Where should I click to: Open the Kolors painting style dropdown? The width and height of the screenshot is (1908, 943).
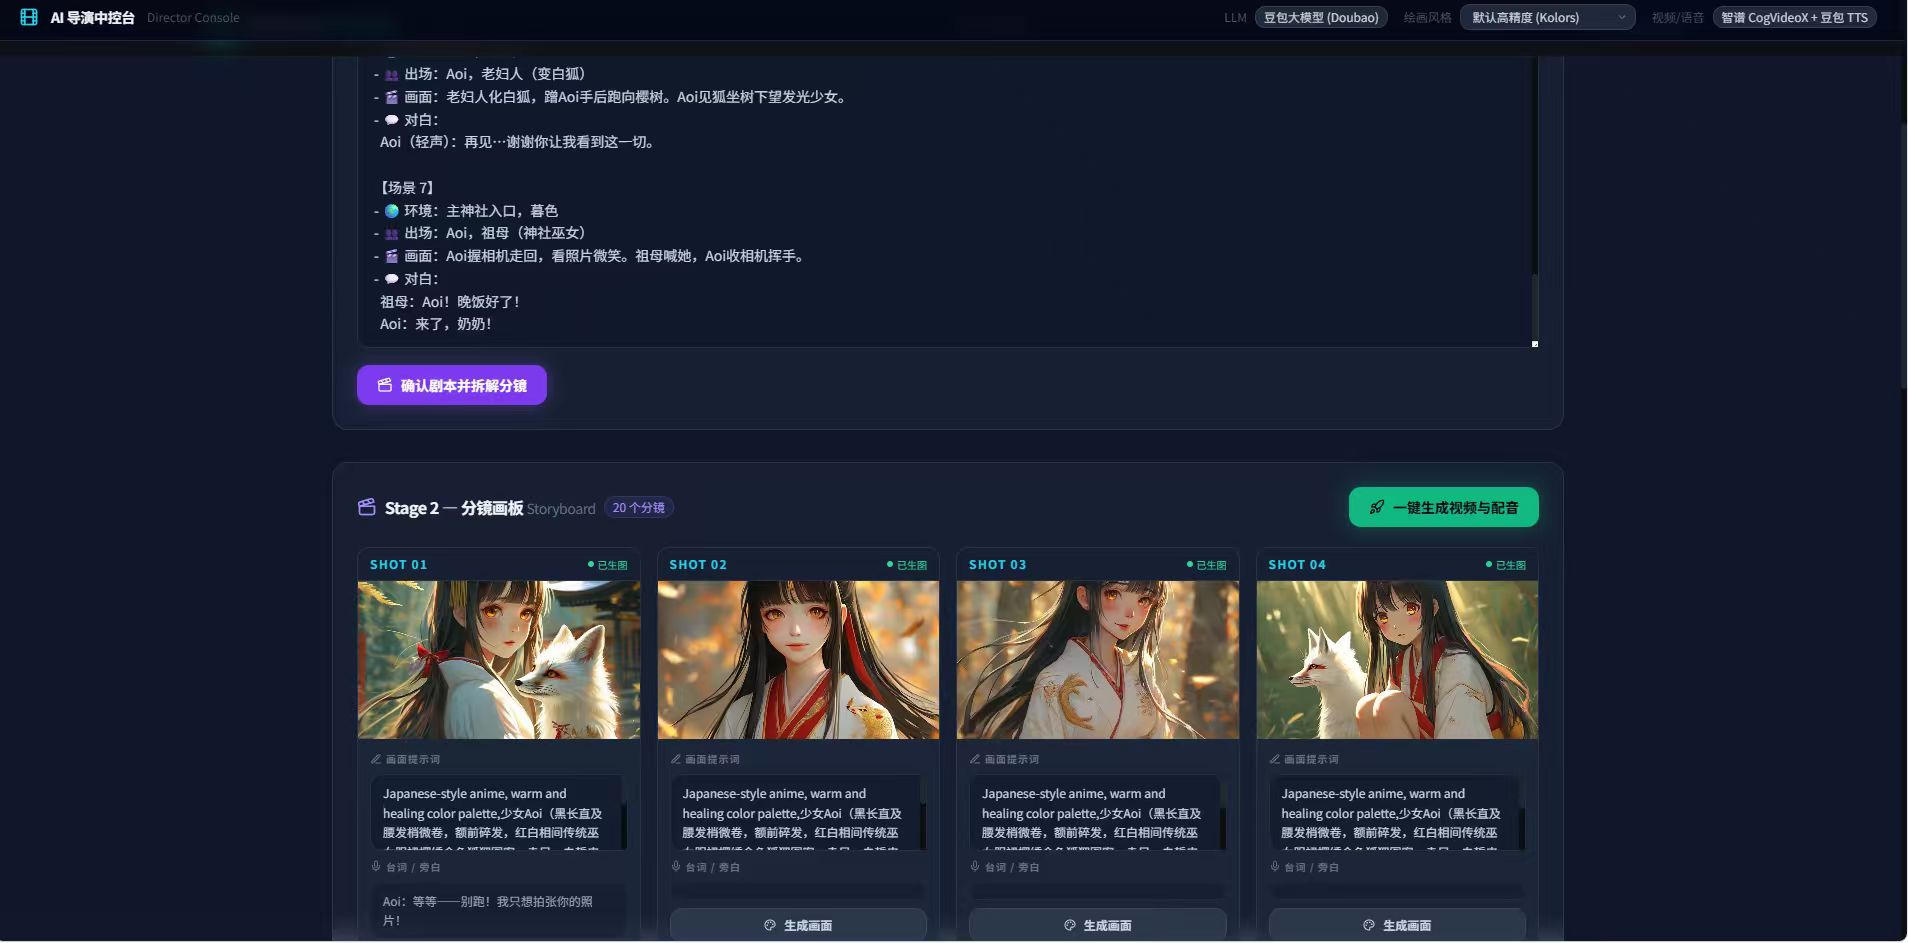1547,17
